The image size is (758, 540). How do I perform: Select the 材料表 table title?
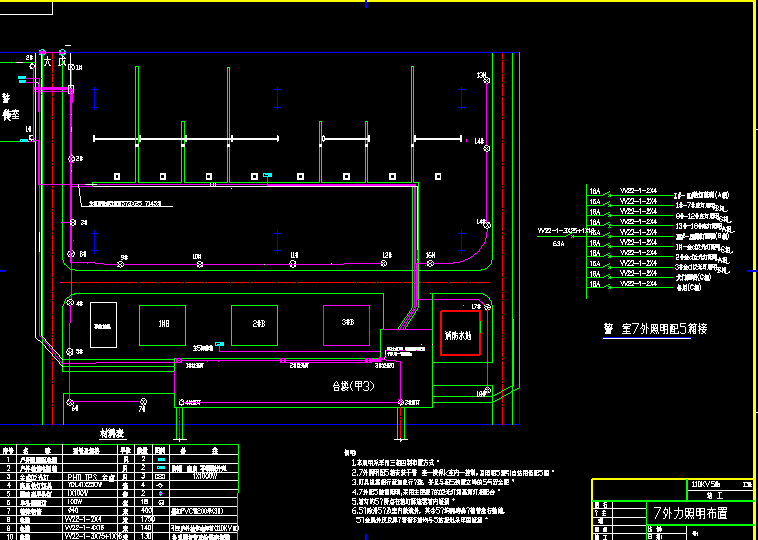pyautogui.click(x=112, y=434)
